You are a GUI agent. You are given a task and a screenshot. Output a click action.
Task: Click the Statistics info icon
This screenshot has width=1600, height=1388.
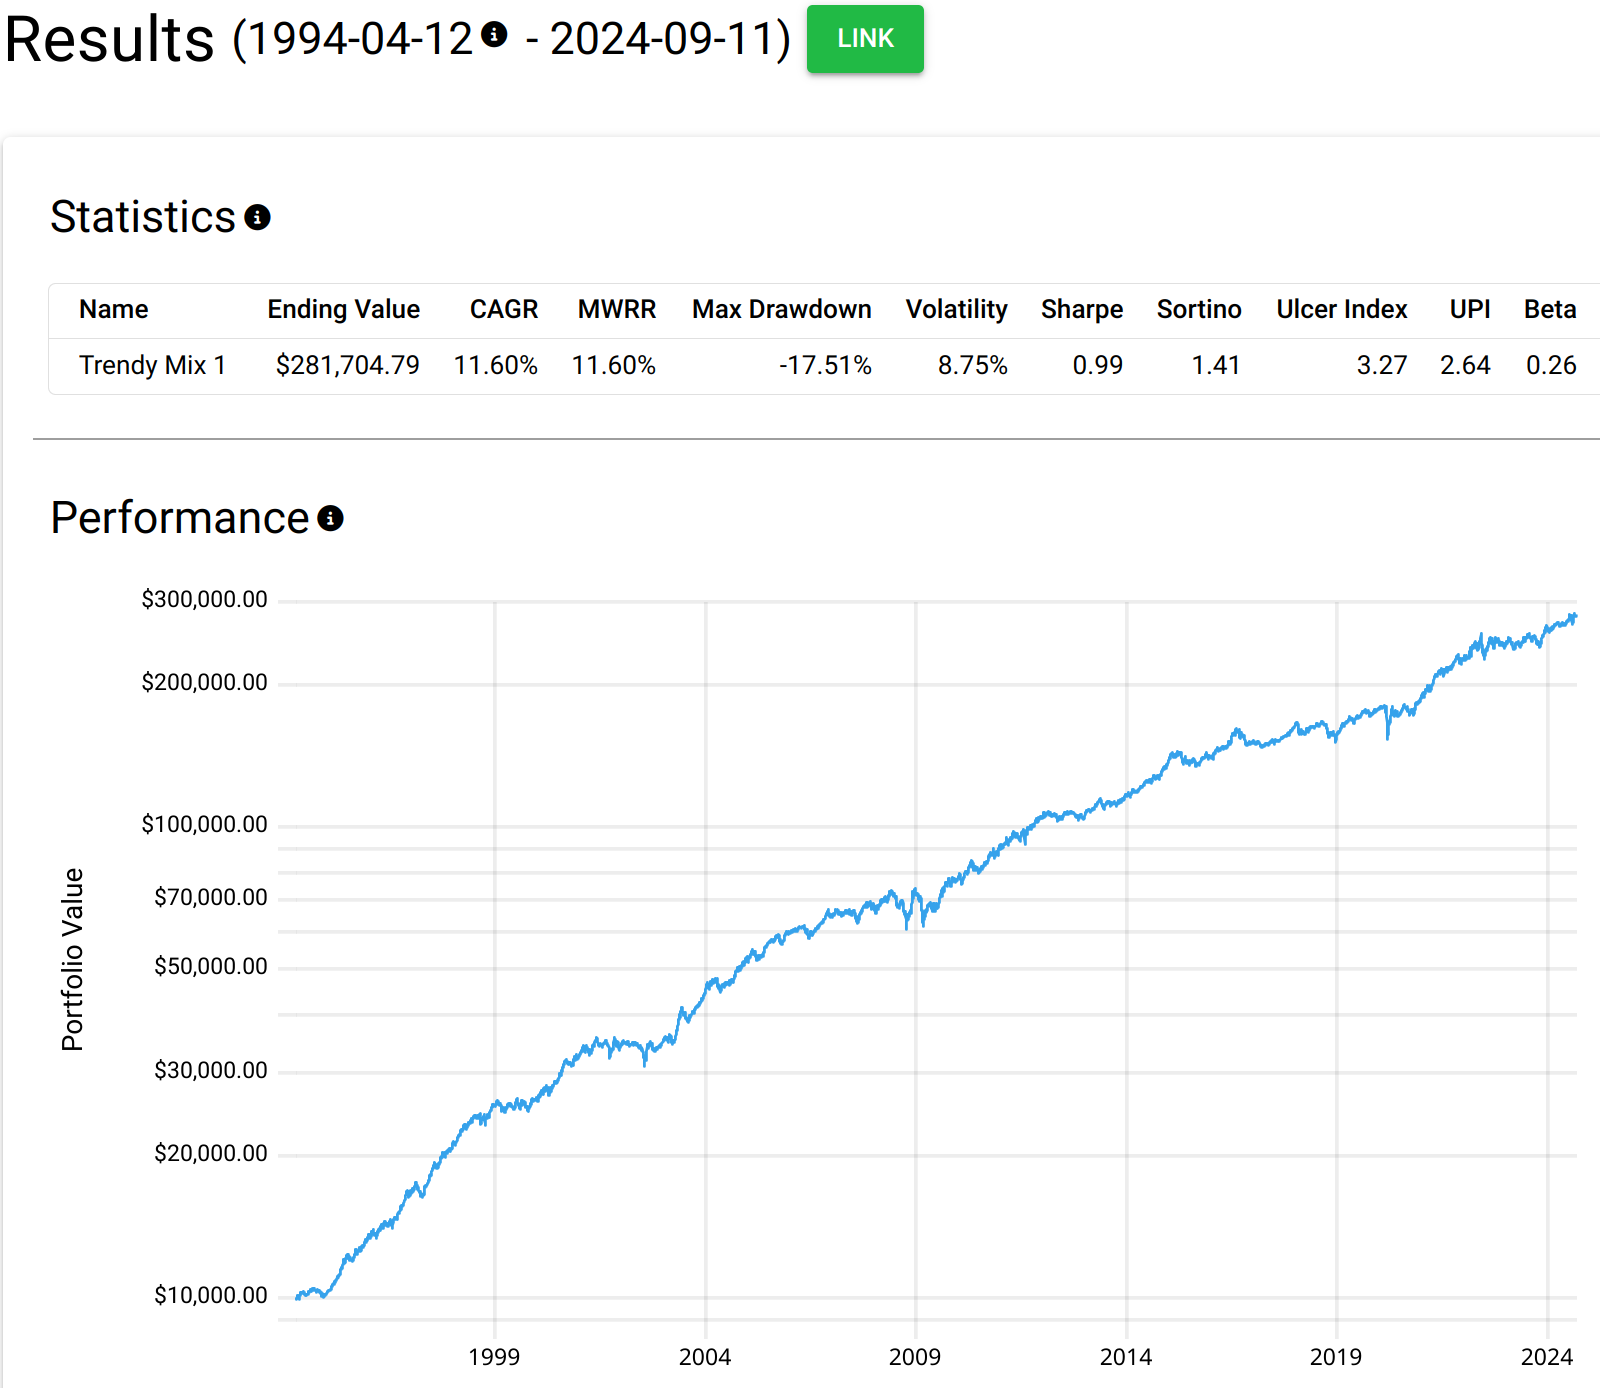point(257,217)
